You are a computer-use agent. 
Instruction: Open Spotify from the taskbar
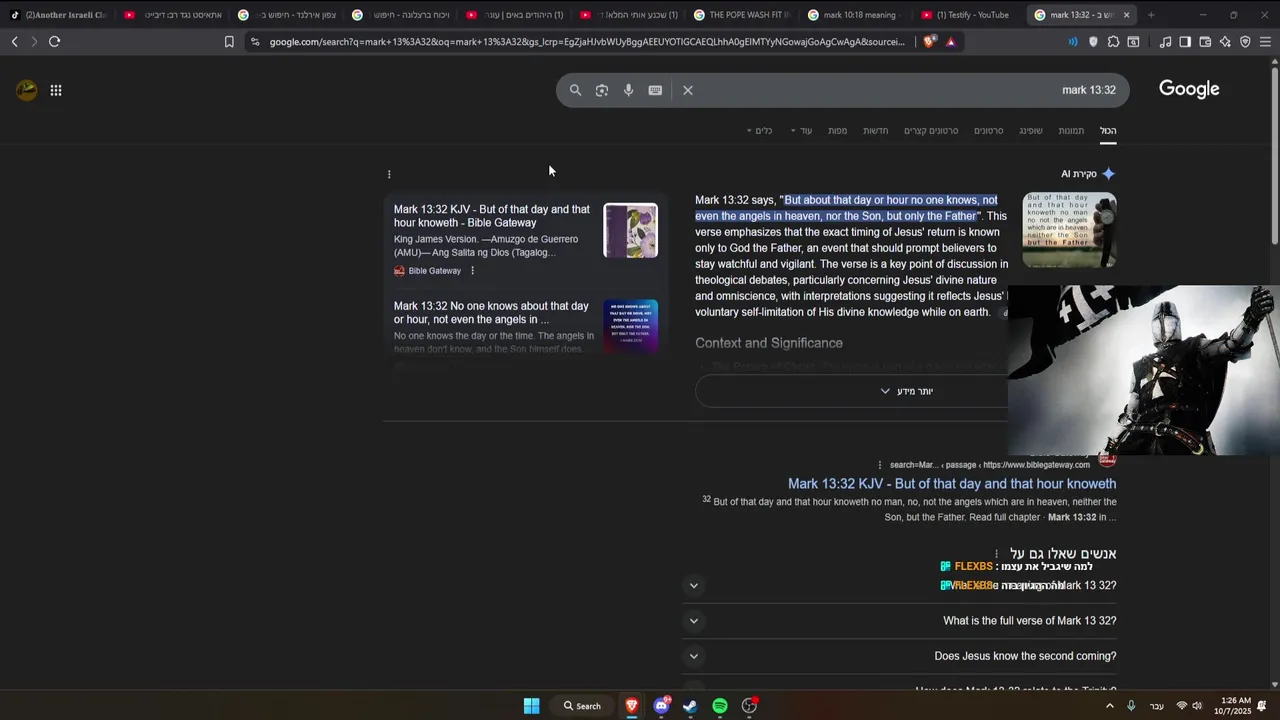click(x=720, y=706)
